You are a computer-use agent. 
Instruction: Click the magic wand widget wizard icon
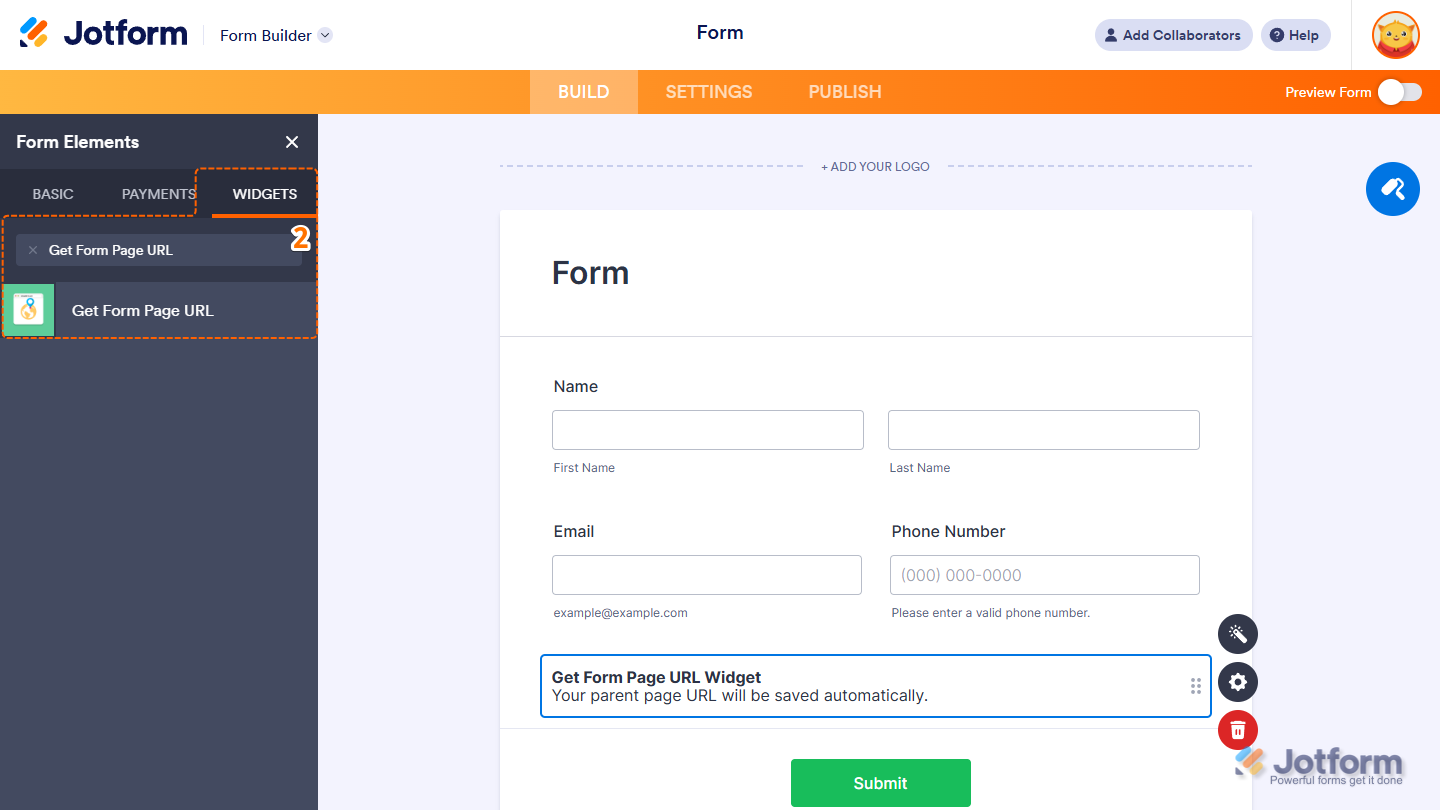1237,634
